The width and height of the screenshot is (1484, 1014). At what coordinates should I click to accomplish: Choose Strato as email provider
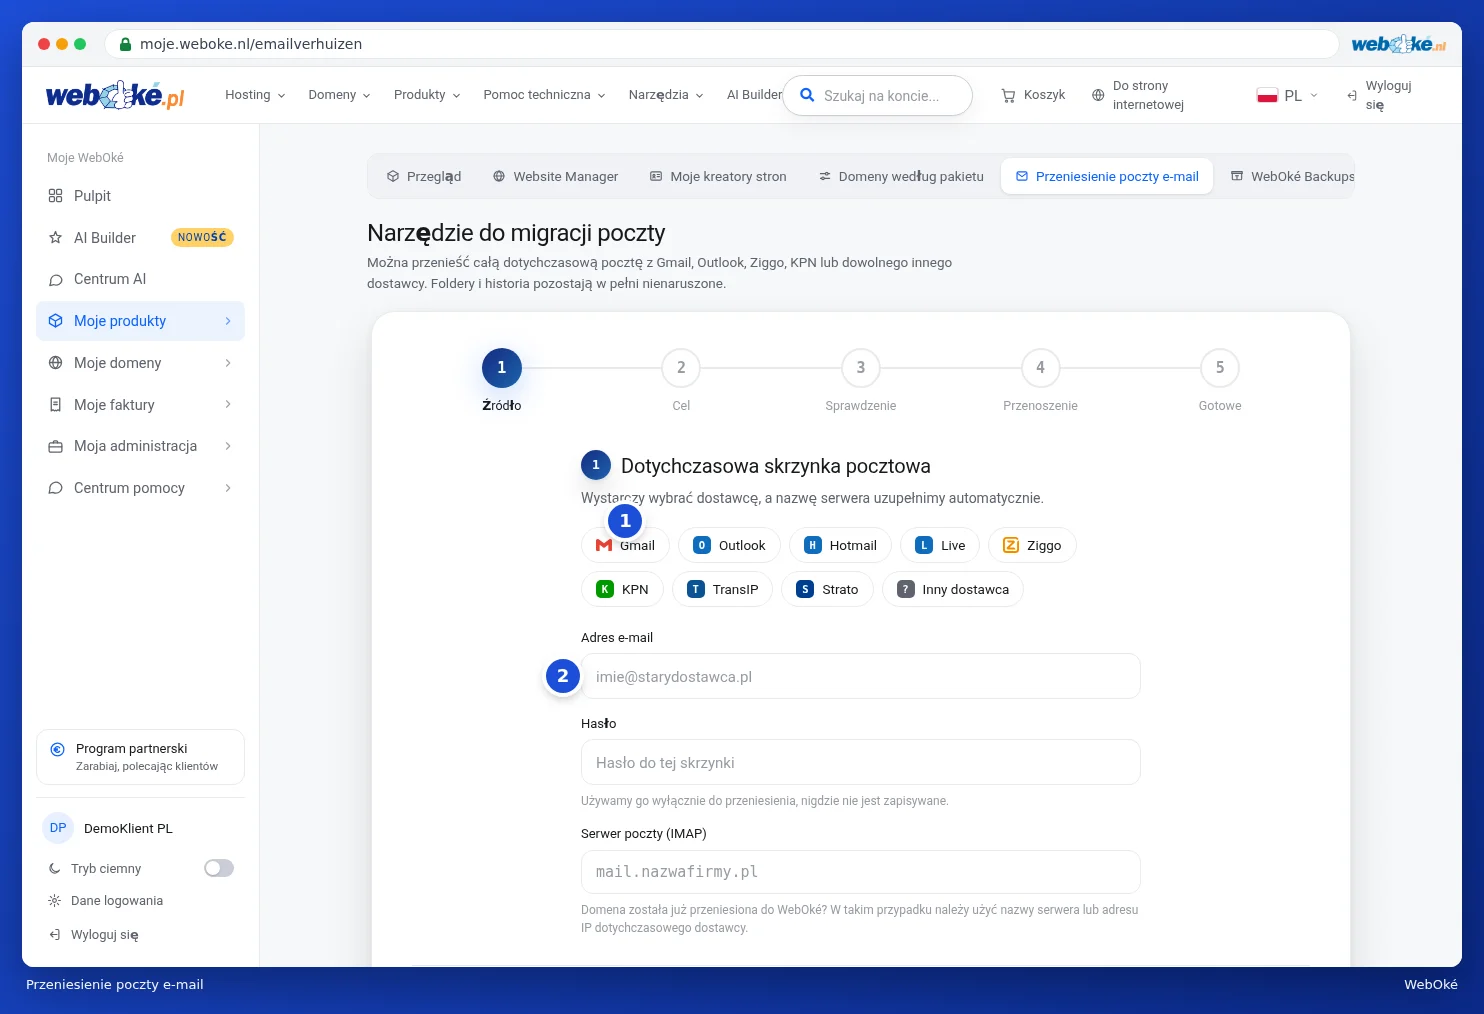pyautogui.click(x=827, y=589)
